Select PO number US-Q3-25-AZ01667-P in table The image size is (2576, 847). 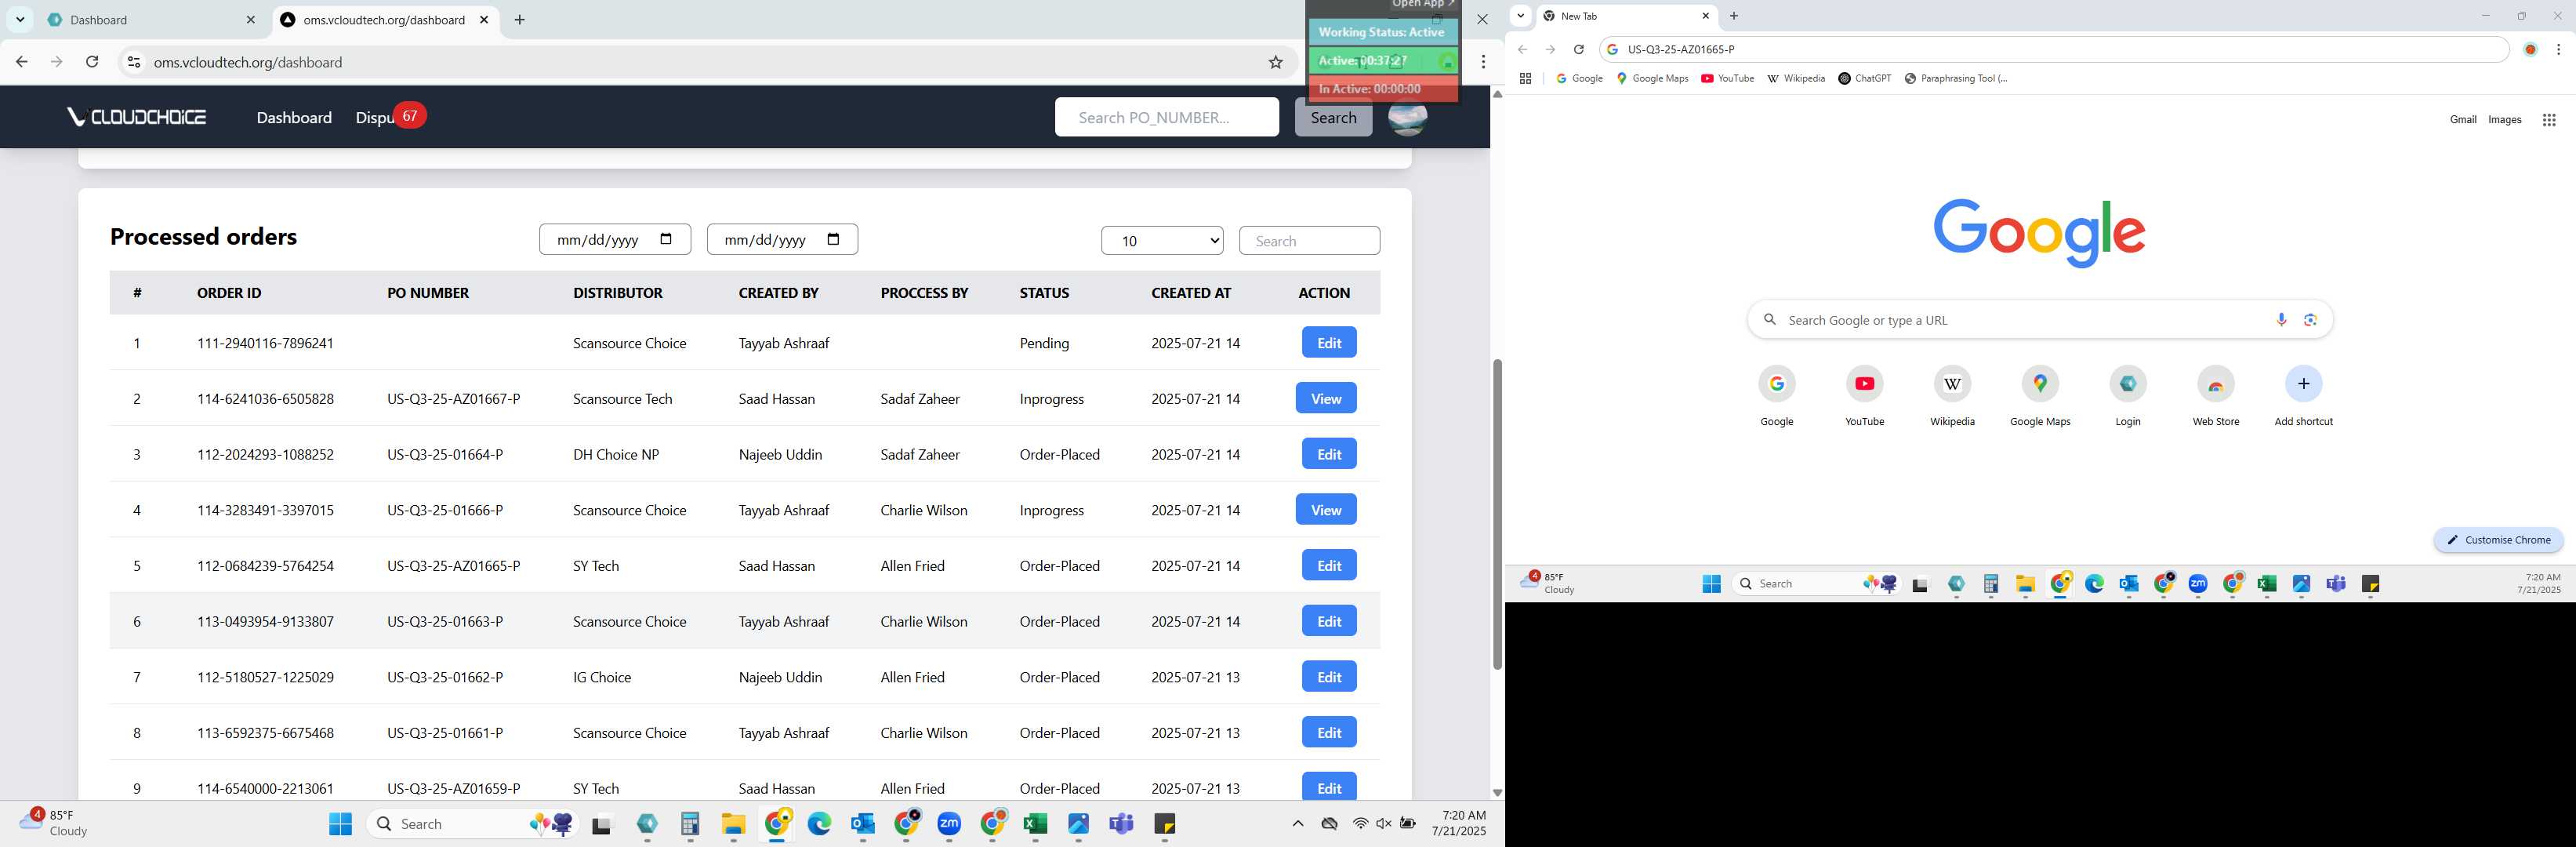(453, 399)
